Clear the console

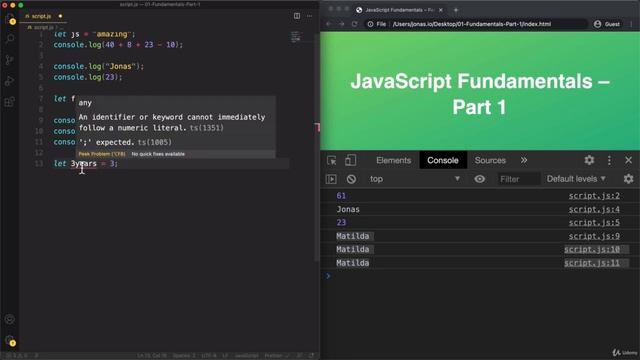pyautogui.click(x=351, y=179)
